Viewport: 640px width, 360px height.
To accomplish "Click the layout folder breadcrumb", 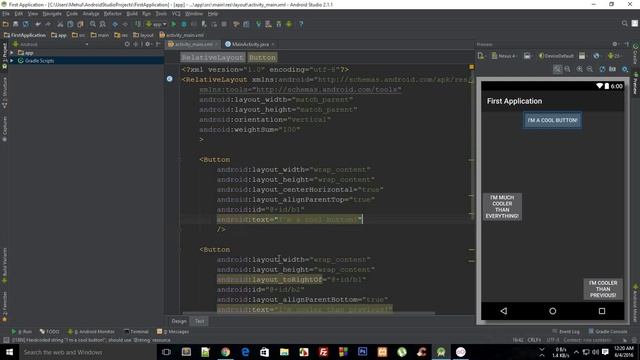I will point(143,35).
